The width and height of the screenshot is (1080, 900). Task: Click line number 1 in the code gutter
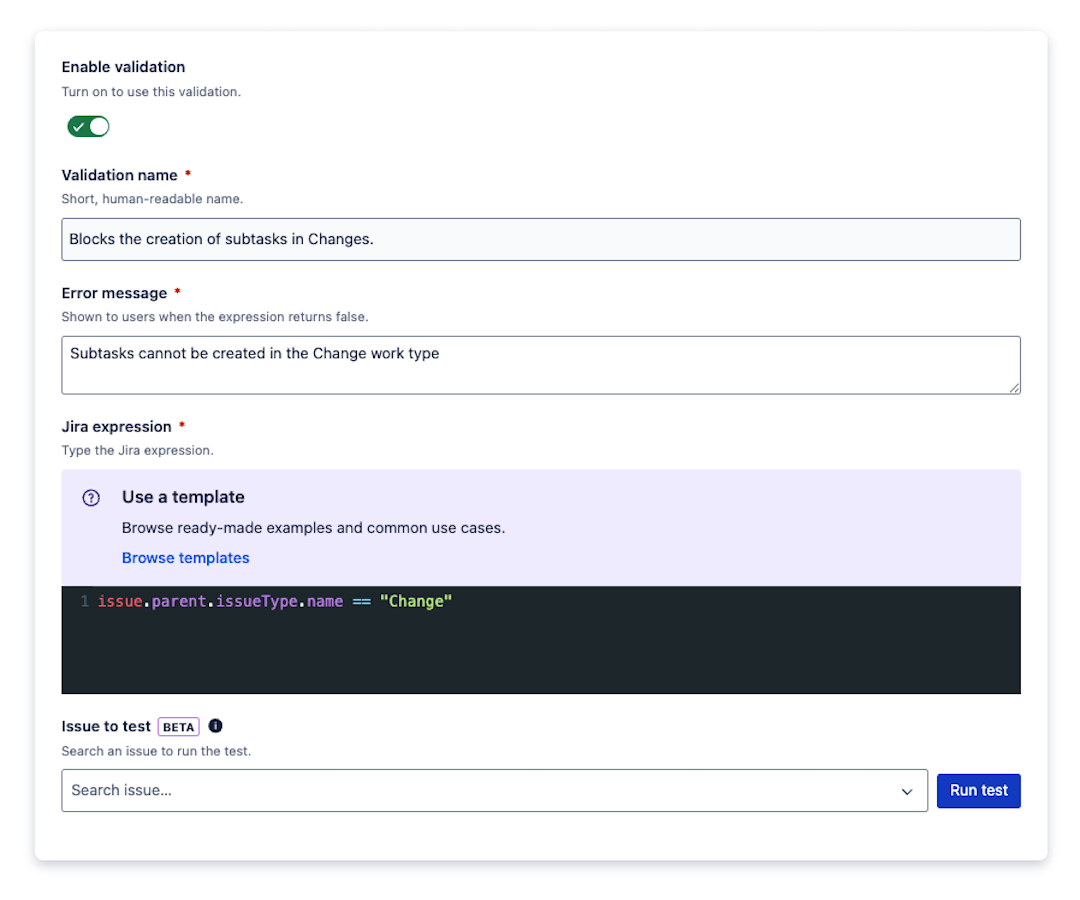coord(85,602)
